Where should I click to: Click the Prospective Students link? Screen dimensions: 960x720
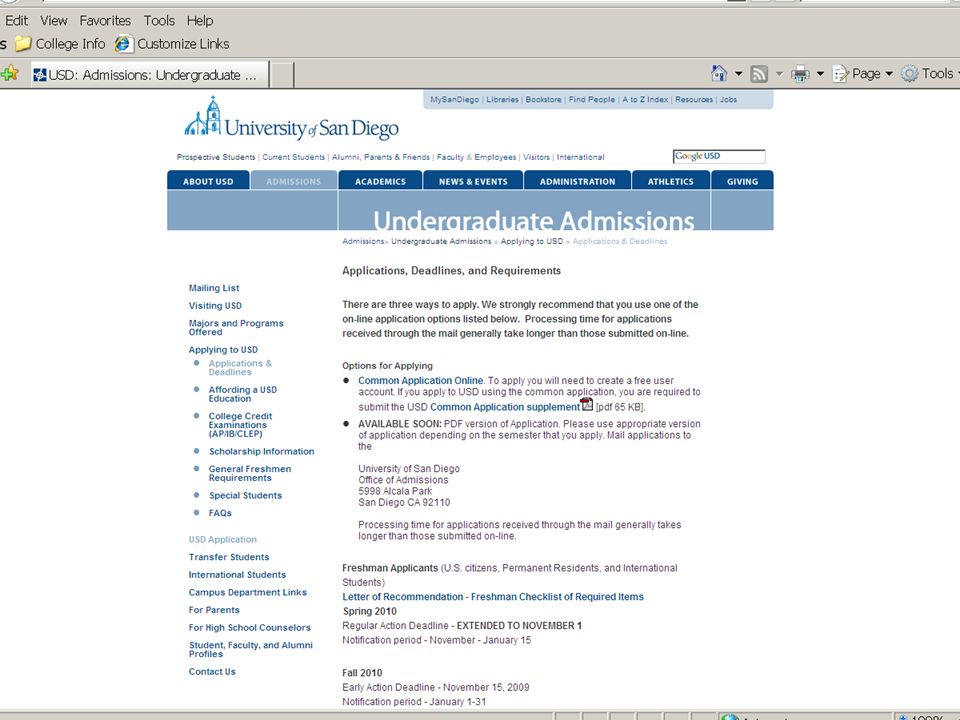216,157
